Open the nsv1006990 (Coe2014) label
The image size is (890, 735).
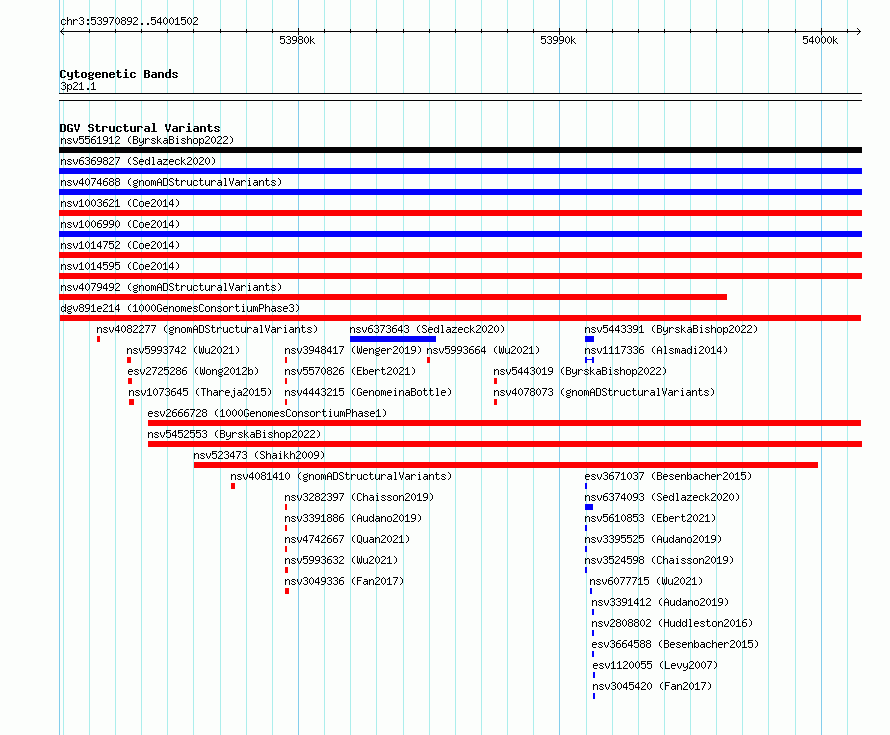[120, 224]
